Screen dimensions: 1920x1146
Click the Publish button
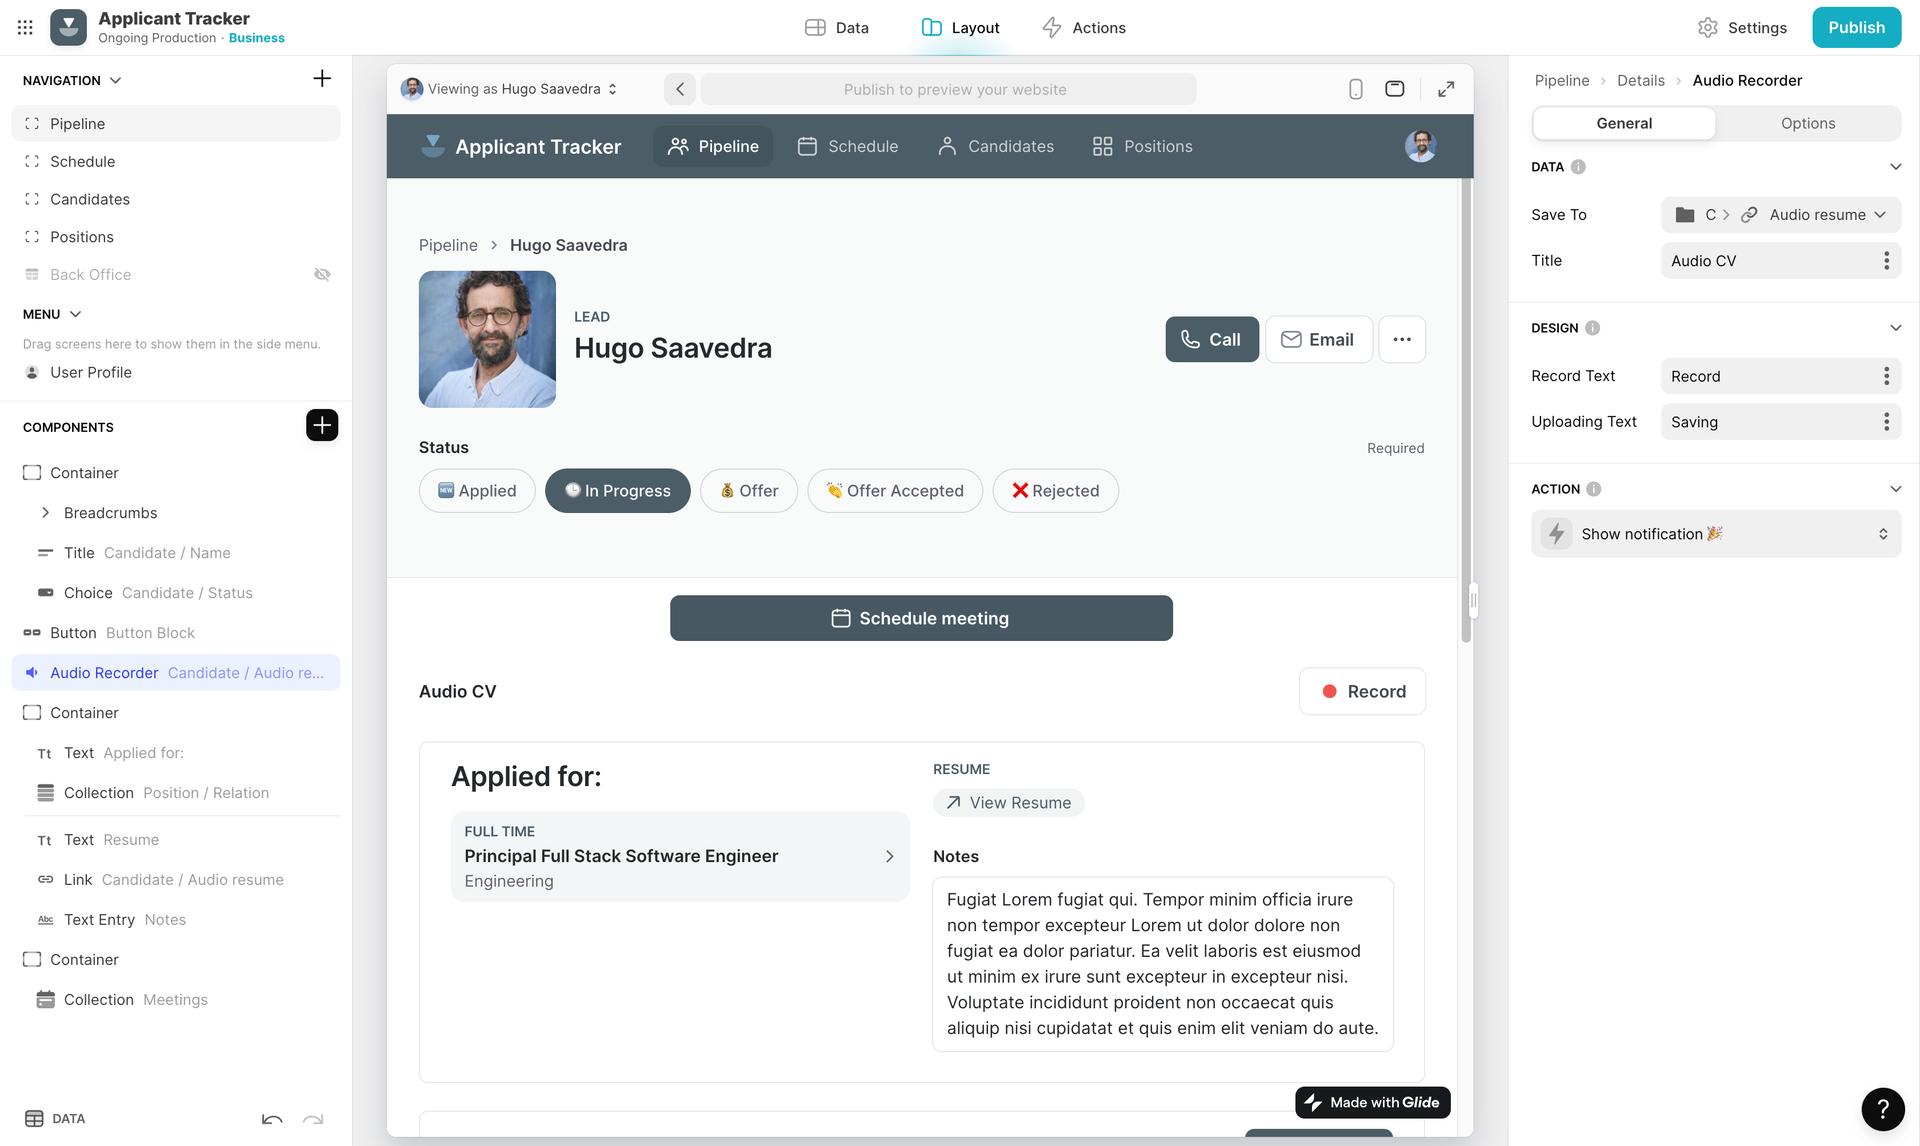pyautogui.click(x=1856, y=28)
